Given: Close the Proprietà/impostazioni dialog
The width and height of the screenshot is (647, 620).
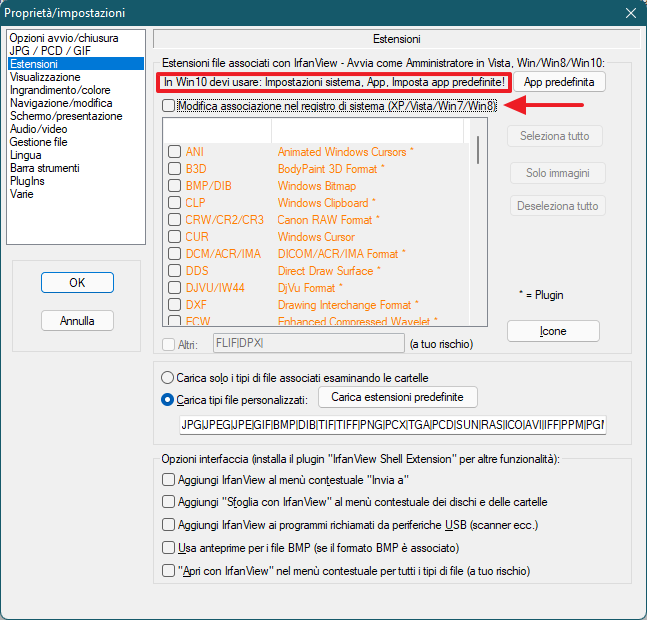Looking at the screenshot, I should [x=630, y=13].
